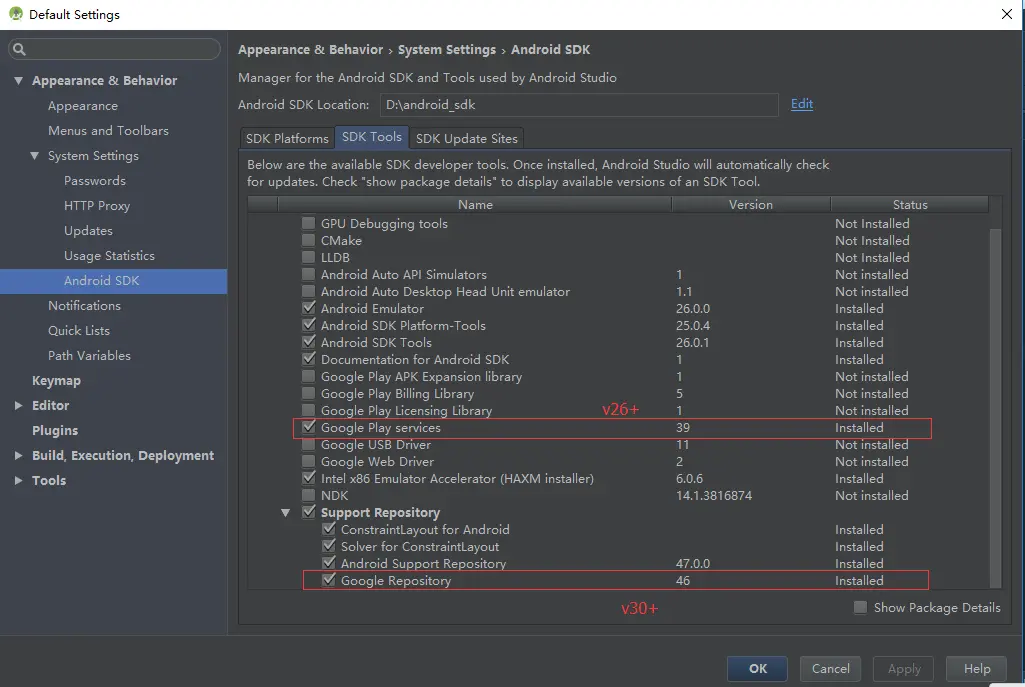Click the Android Studio logo in title bar
This screenshot has width=1025, height=687.
[x=16, y=14]
